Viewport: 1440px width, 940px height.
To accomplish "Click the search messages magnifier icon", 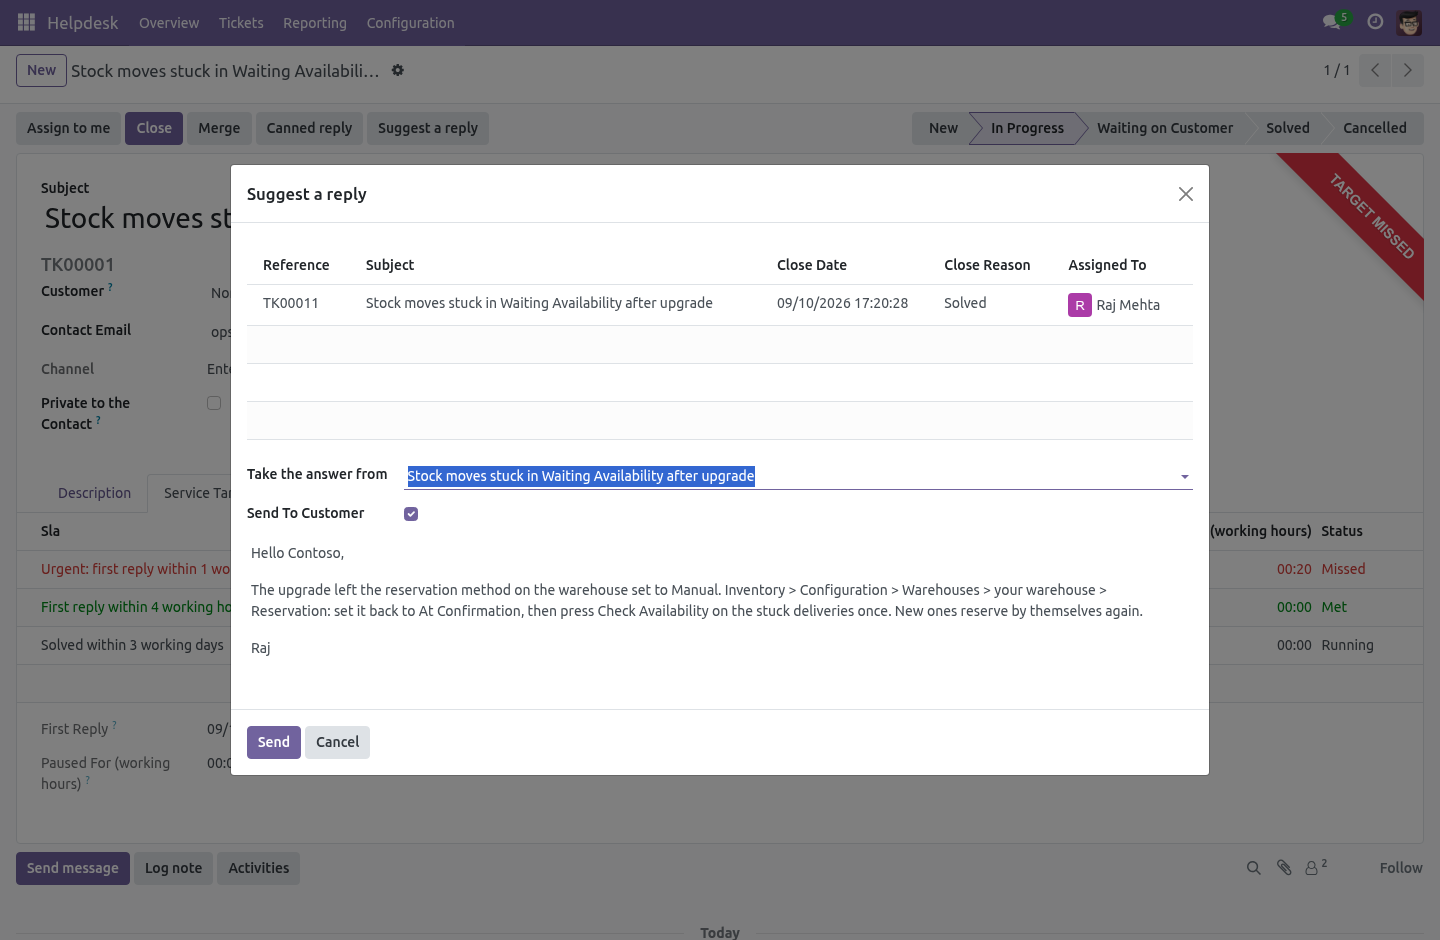I will pyautogui.click(x=1253, y=868).
